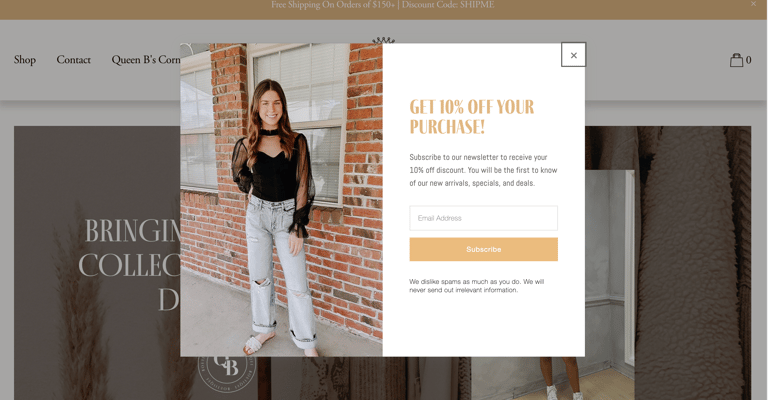Open the shopping bag cart icon
Screen dimensions: 768x400
(736, 60)
